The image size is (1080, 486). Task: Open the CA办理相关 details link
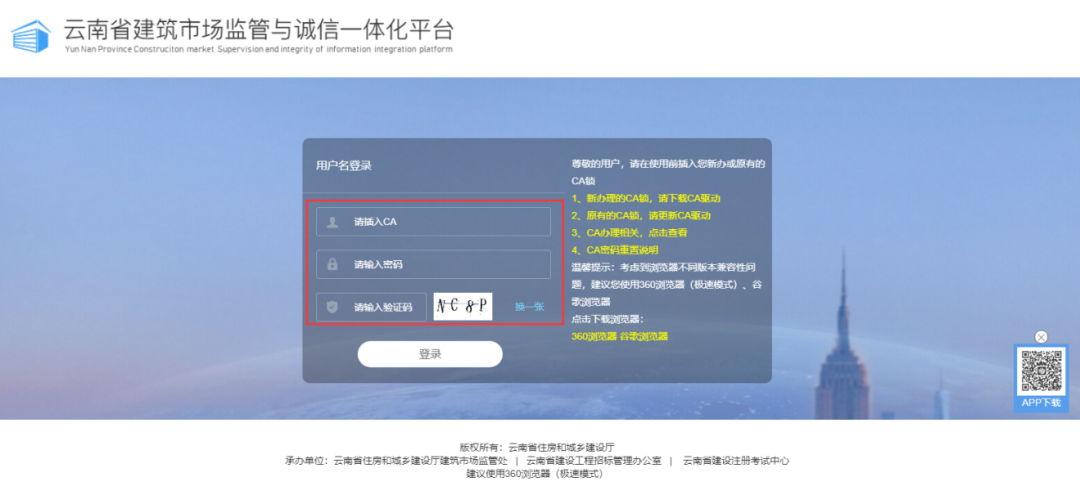[629, 232]
